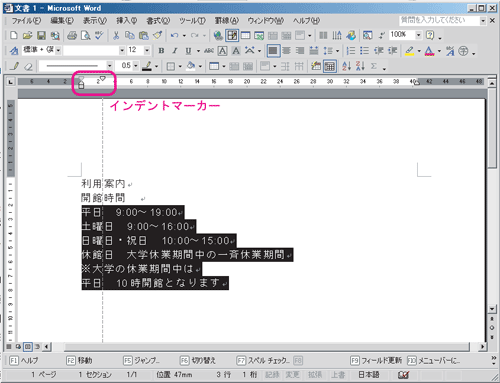Click the Cut scissors icon
This screenshot has width=500, height=383.
116,35
